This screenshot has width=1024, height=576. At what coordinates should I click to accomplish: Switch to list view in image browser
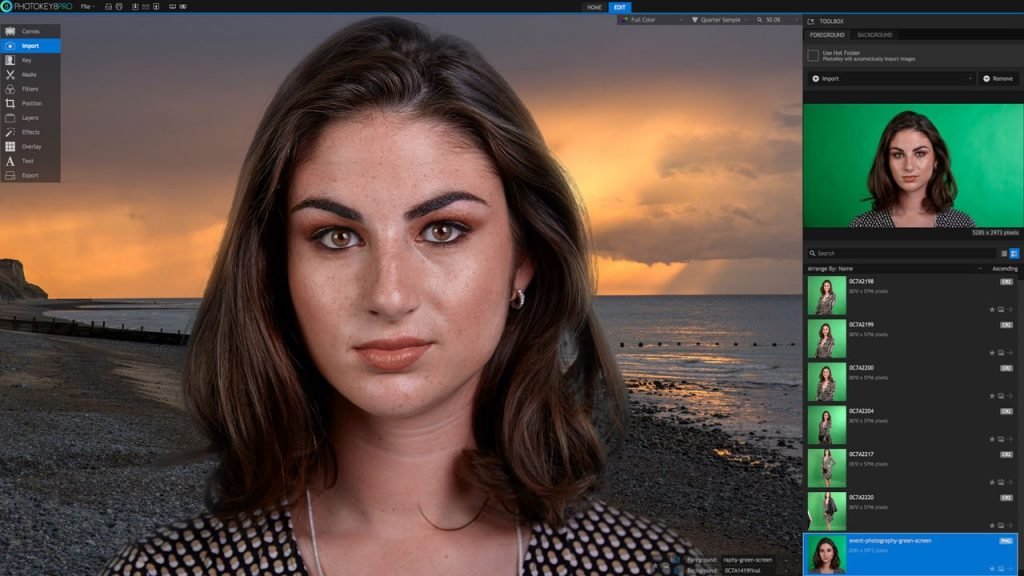(x=1004, y=253)
